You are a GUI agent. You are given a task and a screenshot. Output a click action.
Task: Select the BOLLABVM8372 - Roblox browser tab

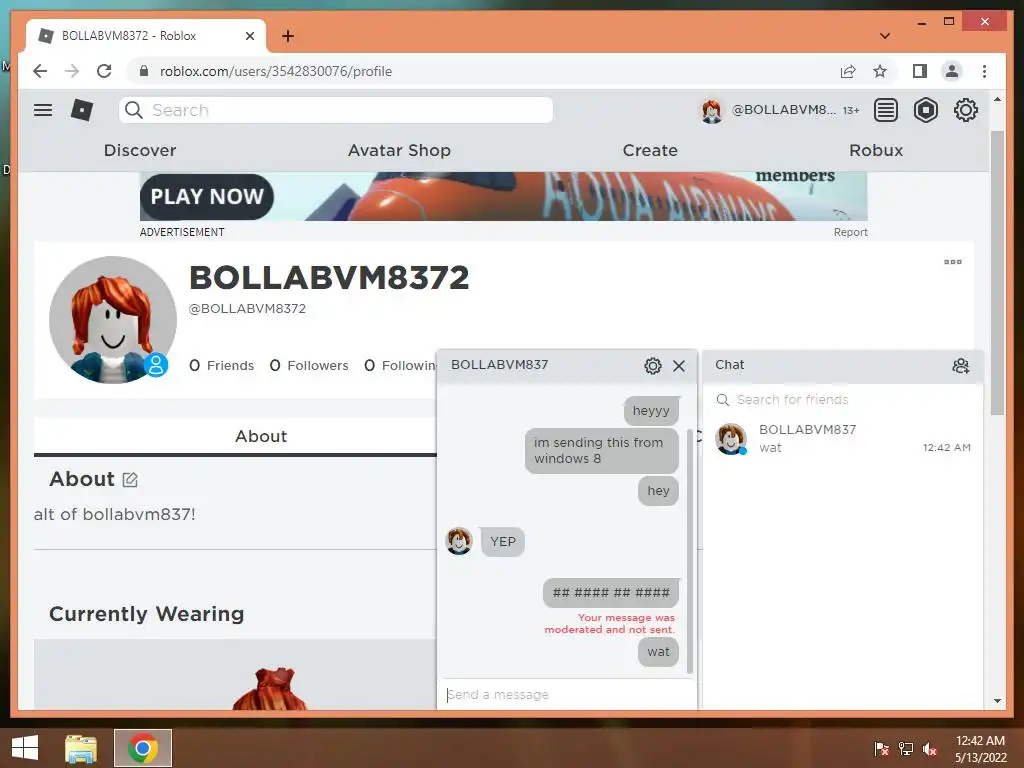tap(146, 36)
